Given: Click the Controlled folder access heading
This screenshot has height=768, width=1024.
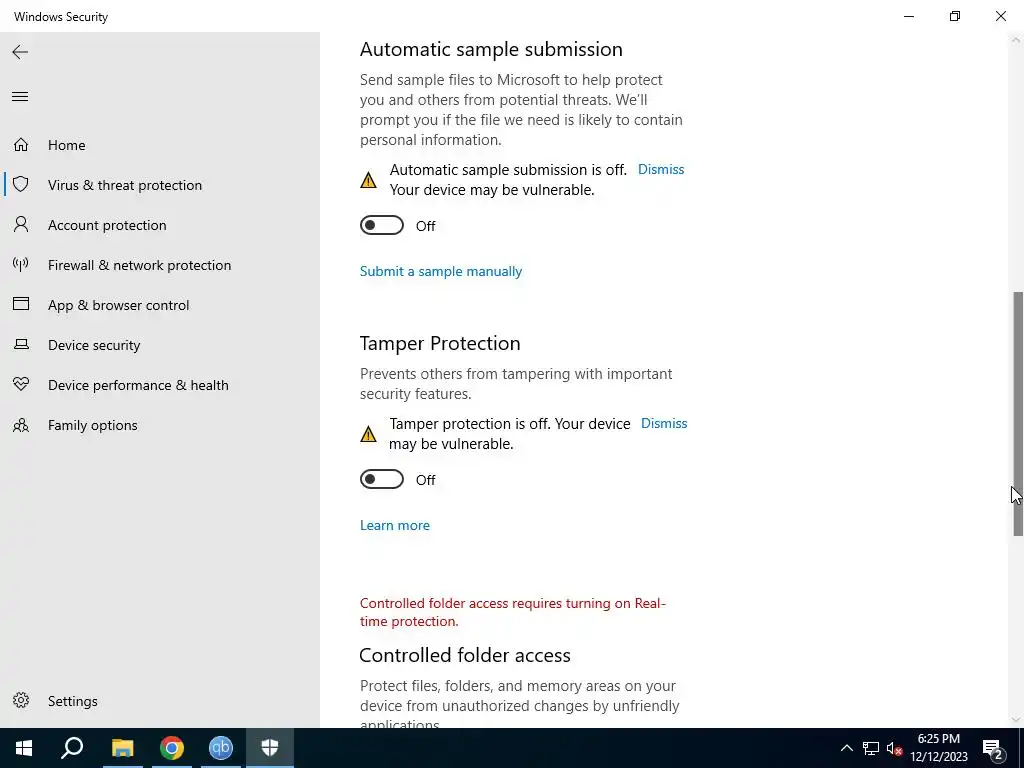Looking at the screenshot, I should (x=465, y=655).
